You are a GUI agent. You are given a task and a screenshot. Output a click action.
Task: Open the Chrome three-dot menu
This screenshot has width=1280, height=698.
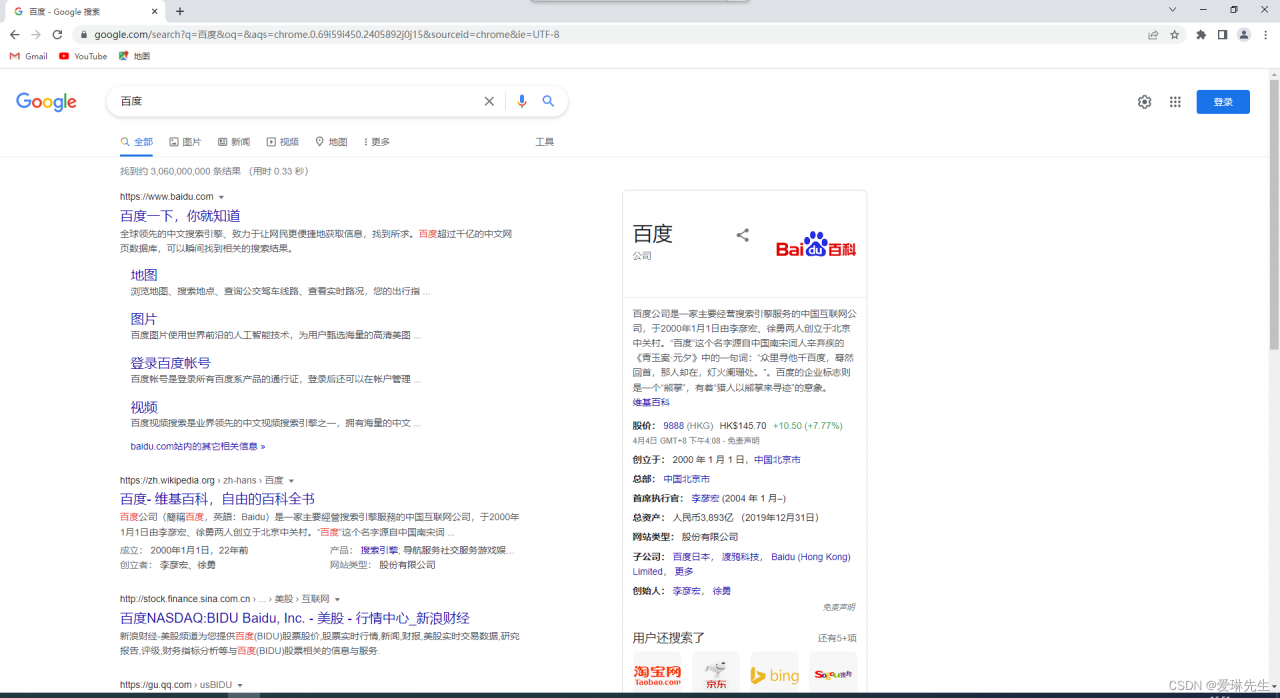click(x=1266, y=34)
